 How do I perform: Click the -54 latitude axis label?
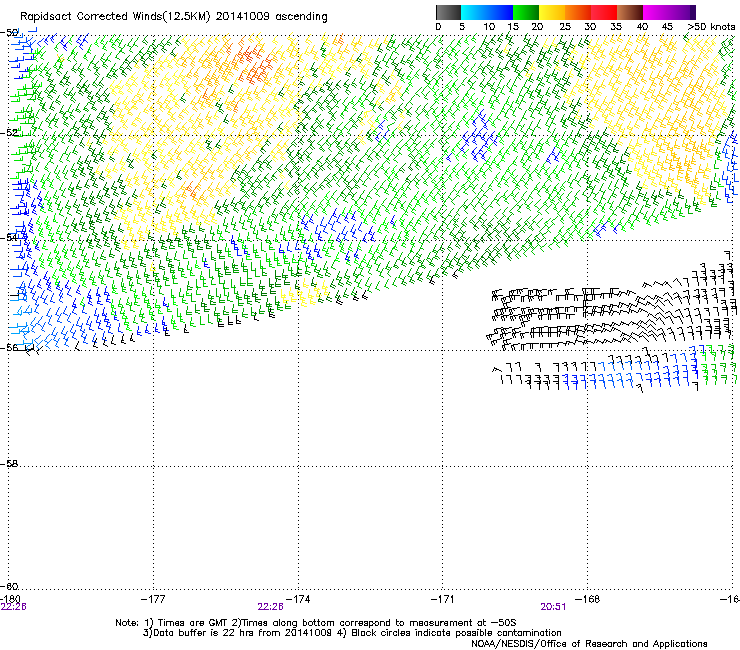click(x=9, y=237)
